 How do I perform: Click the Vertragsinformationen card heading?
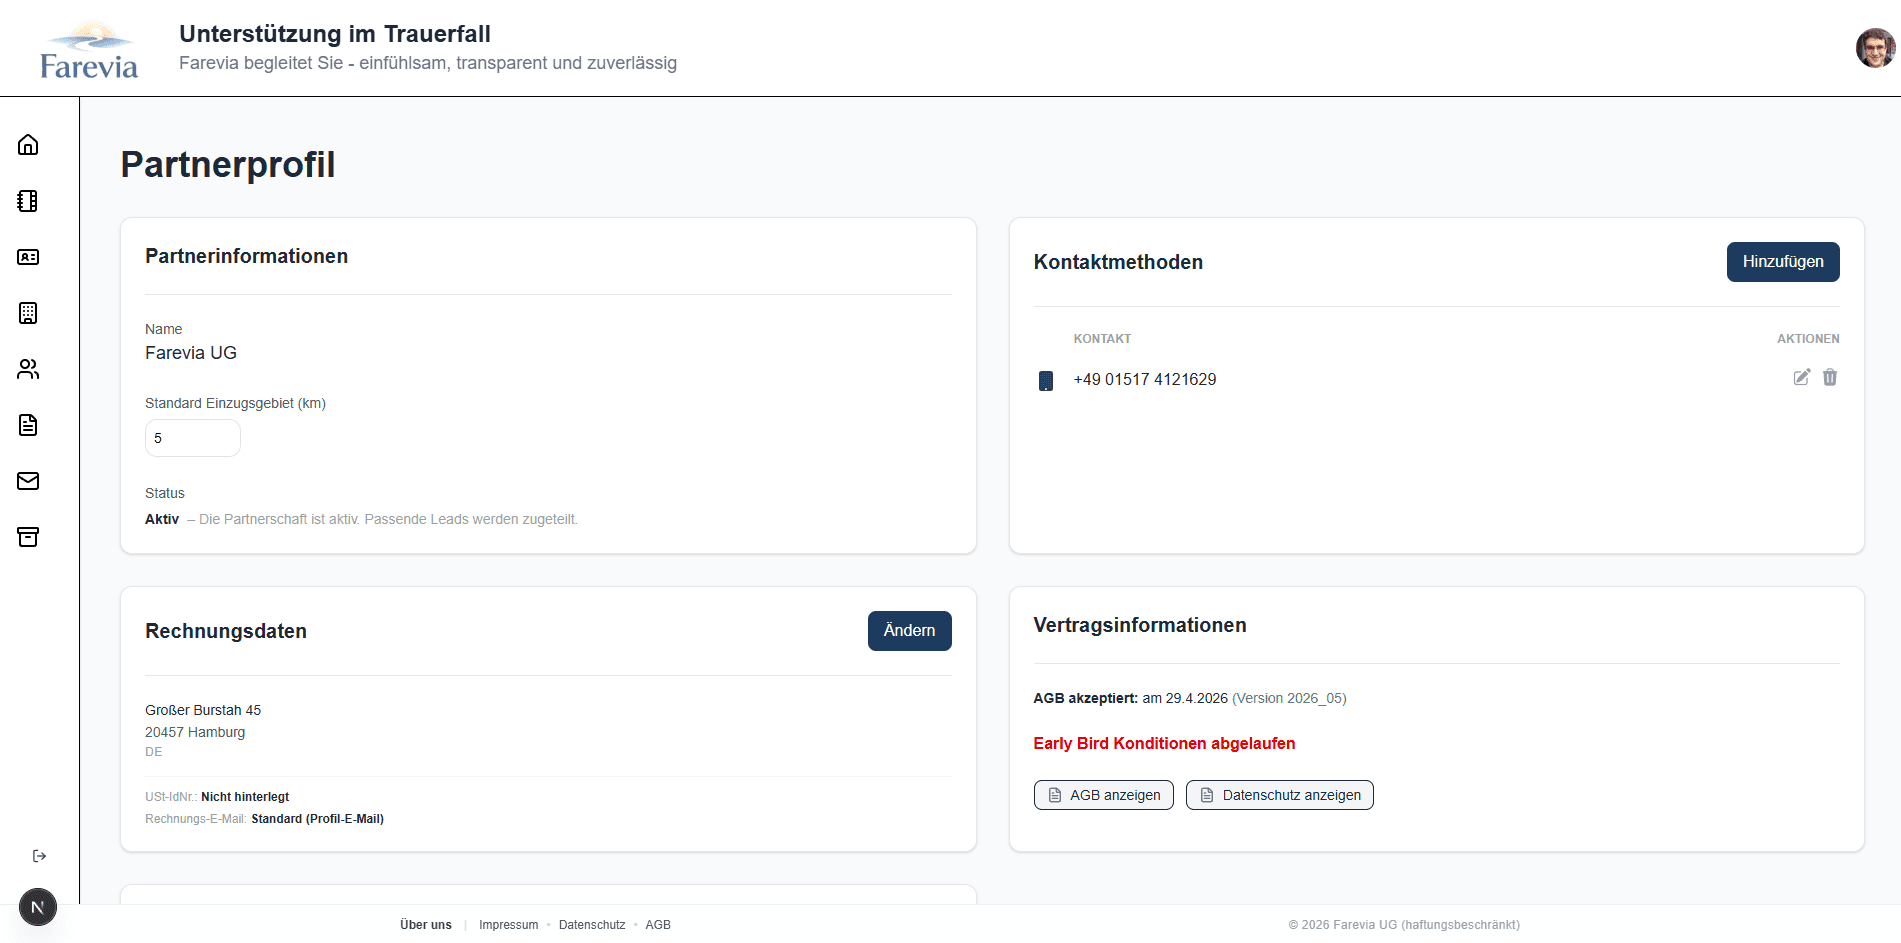click(x=1140, y=625)
